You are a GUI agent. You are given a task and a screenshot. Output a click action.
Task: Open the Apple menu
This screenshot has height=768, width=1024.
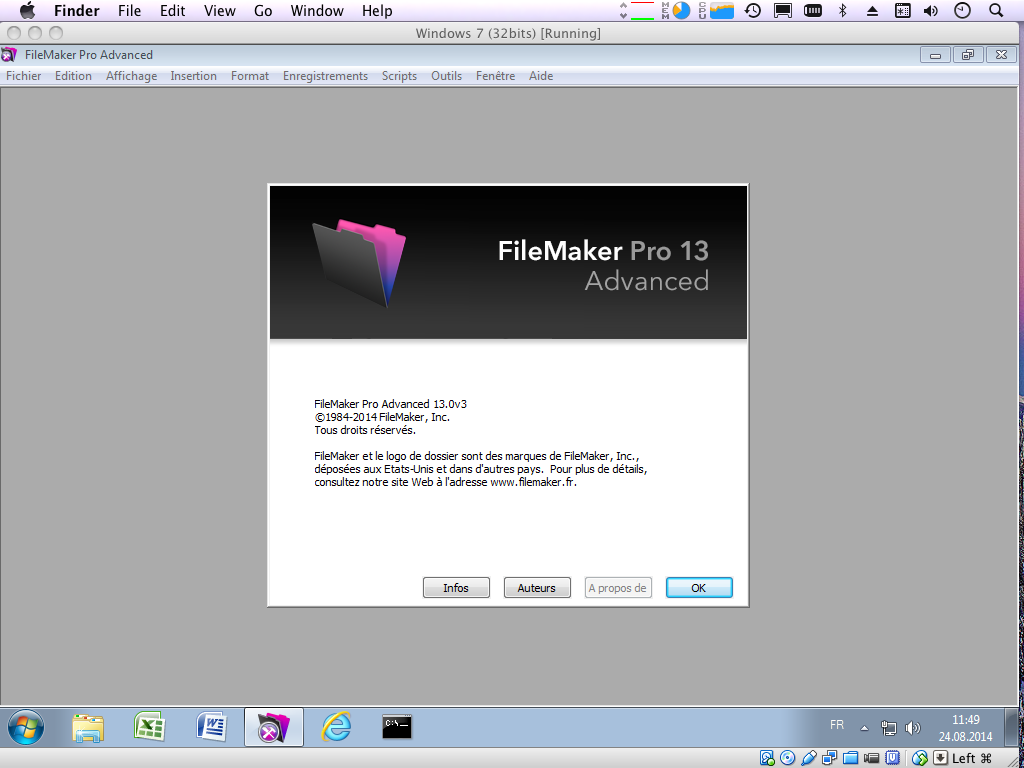point(27,10)
